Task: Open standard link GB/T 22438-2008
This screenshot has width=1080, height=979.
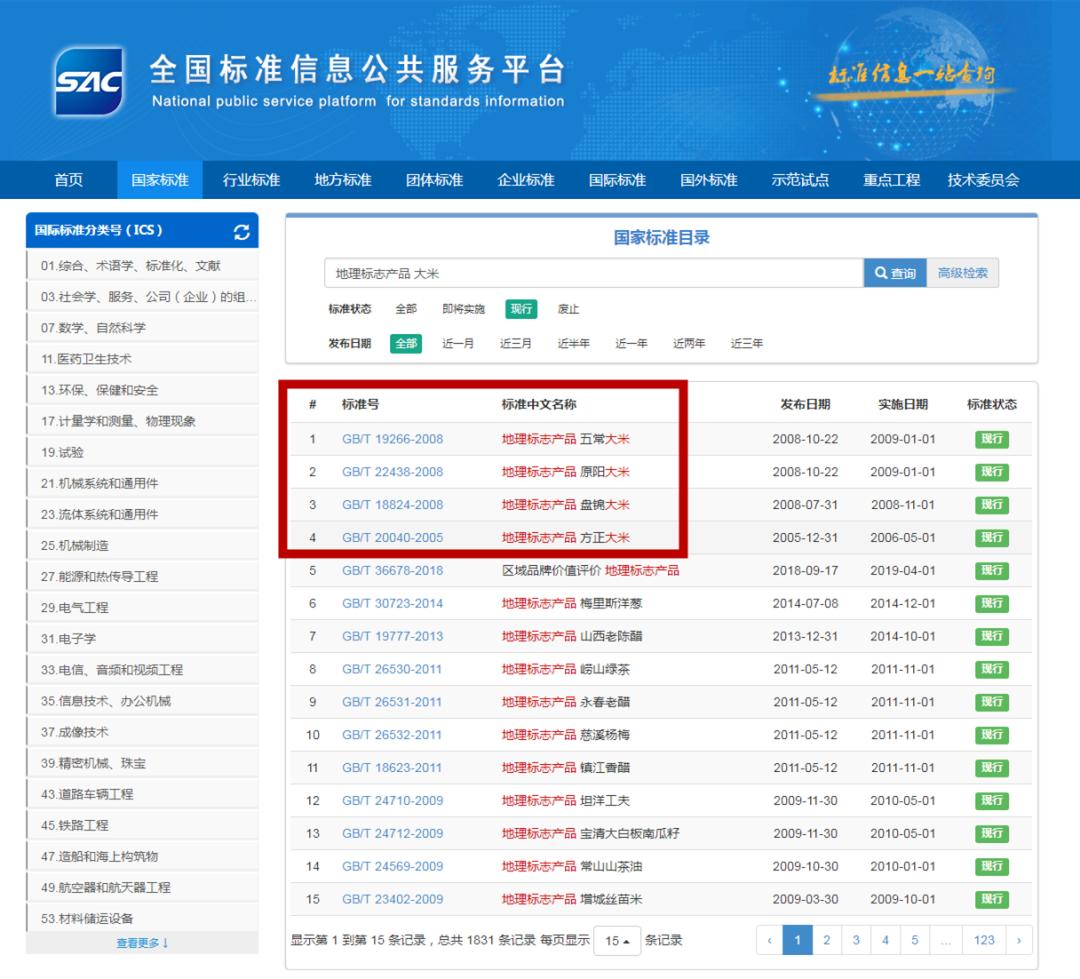Action: point(392,472)
